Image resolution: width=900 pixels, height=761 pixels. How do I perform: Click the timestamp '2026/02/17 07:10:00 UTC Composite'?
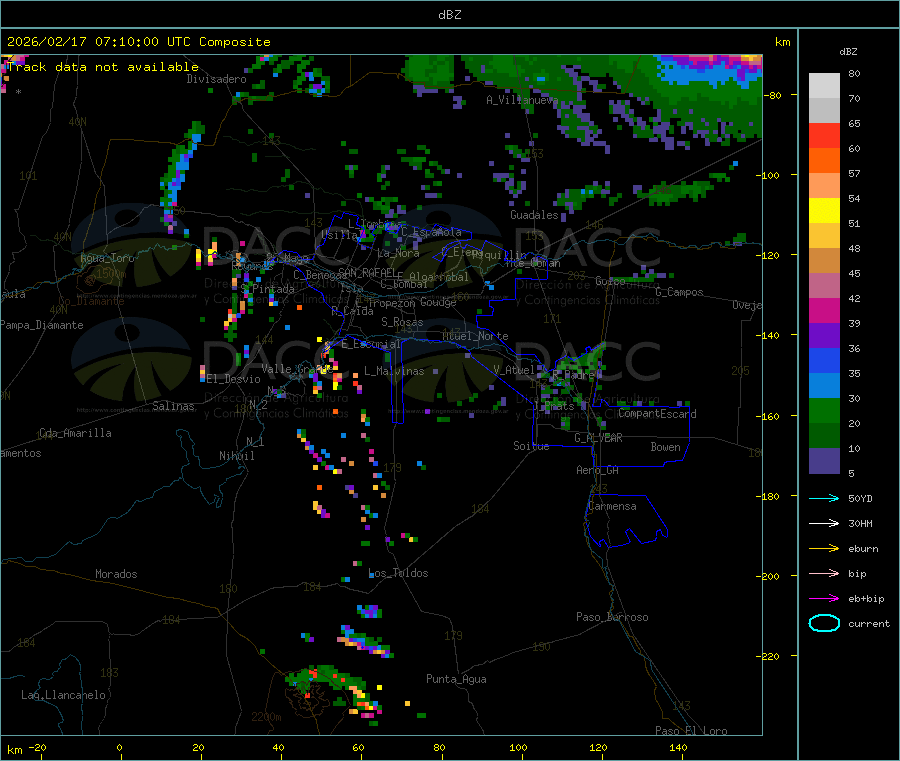click(138, 42)
